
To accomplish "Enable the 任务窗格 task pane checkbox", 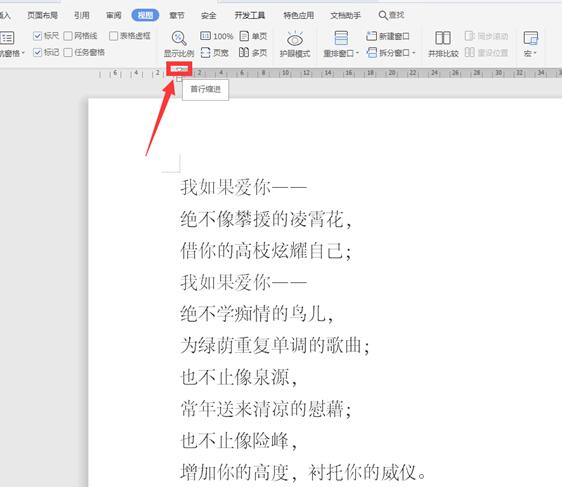I will coord(68,52).
